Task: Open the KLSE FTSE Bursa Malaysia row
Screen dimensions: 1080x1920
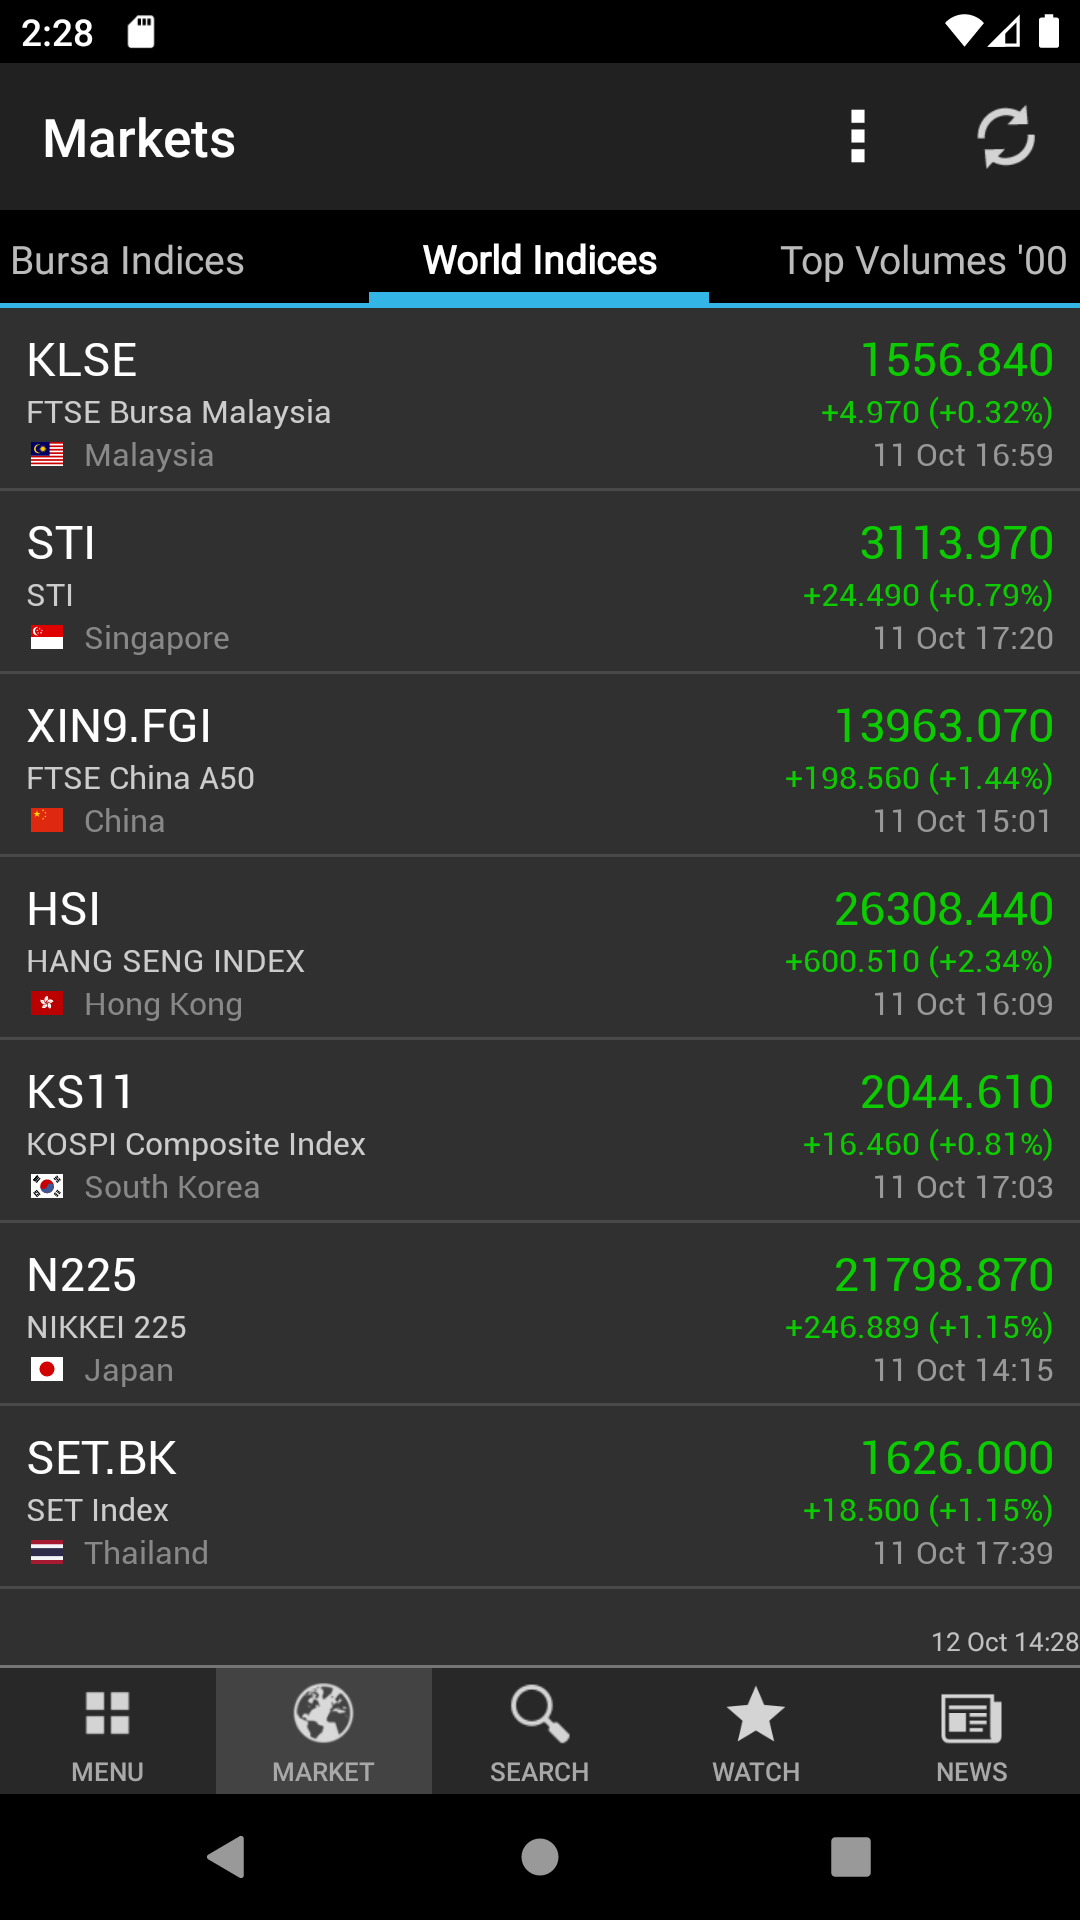Action: click(x=540, y=400)
